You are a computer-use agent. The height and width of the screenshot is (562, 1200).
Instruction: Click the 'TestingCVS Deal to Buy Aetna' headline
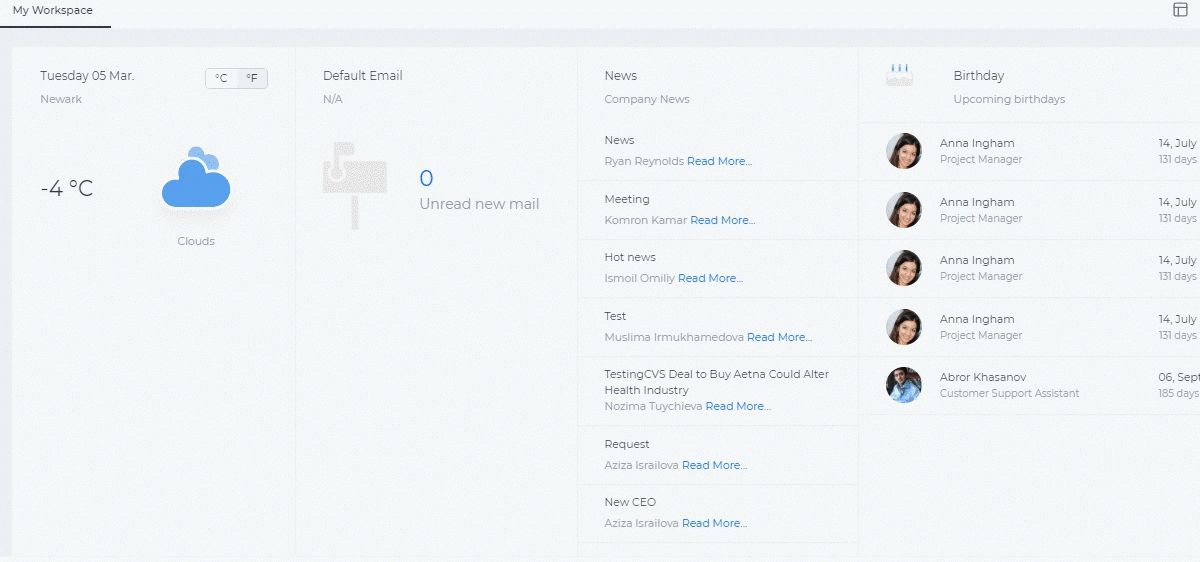pos(716,382)
